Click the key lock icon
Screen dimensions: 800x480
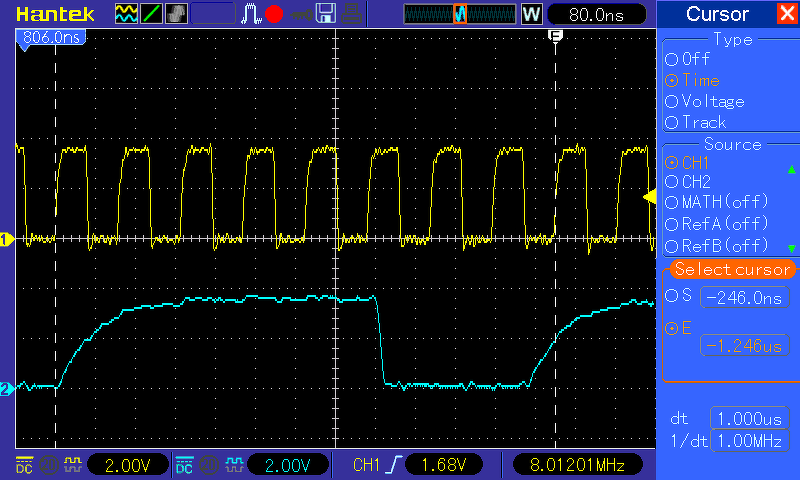click(x=301, y=14)
